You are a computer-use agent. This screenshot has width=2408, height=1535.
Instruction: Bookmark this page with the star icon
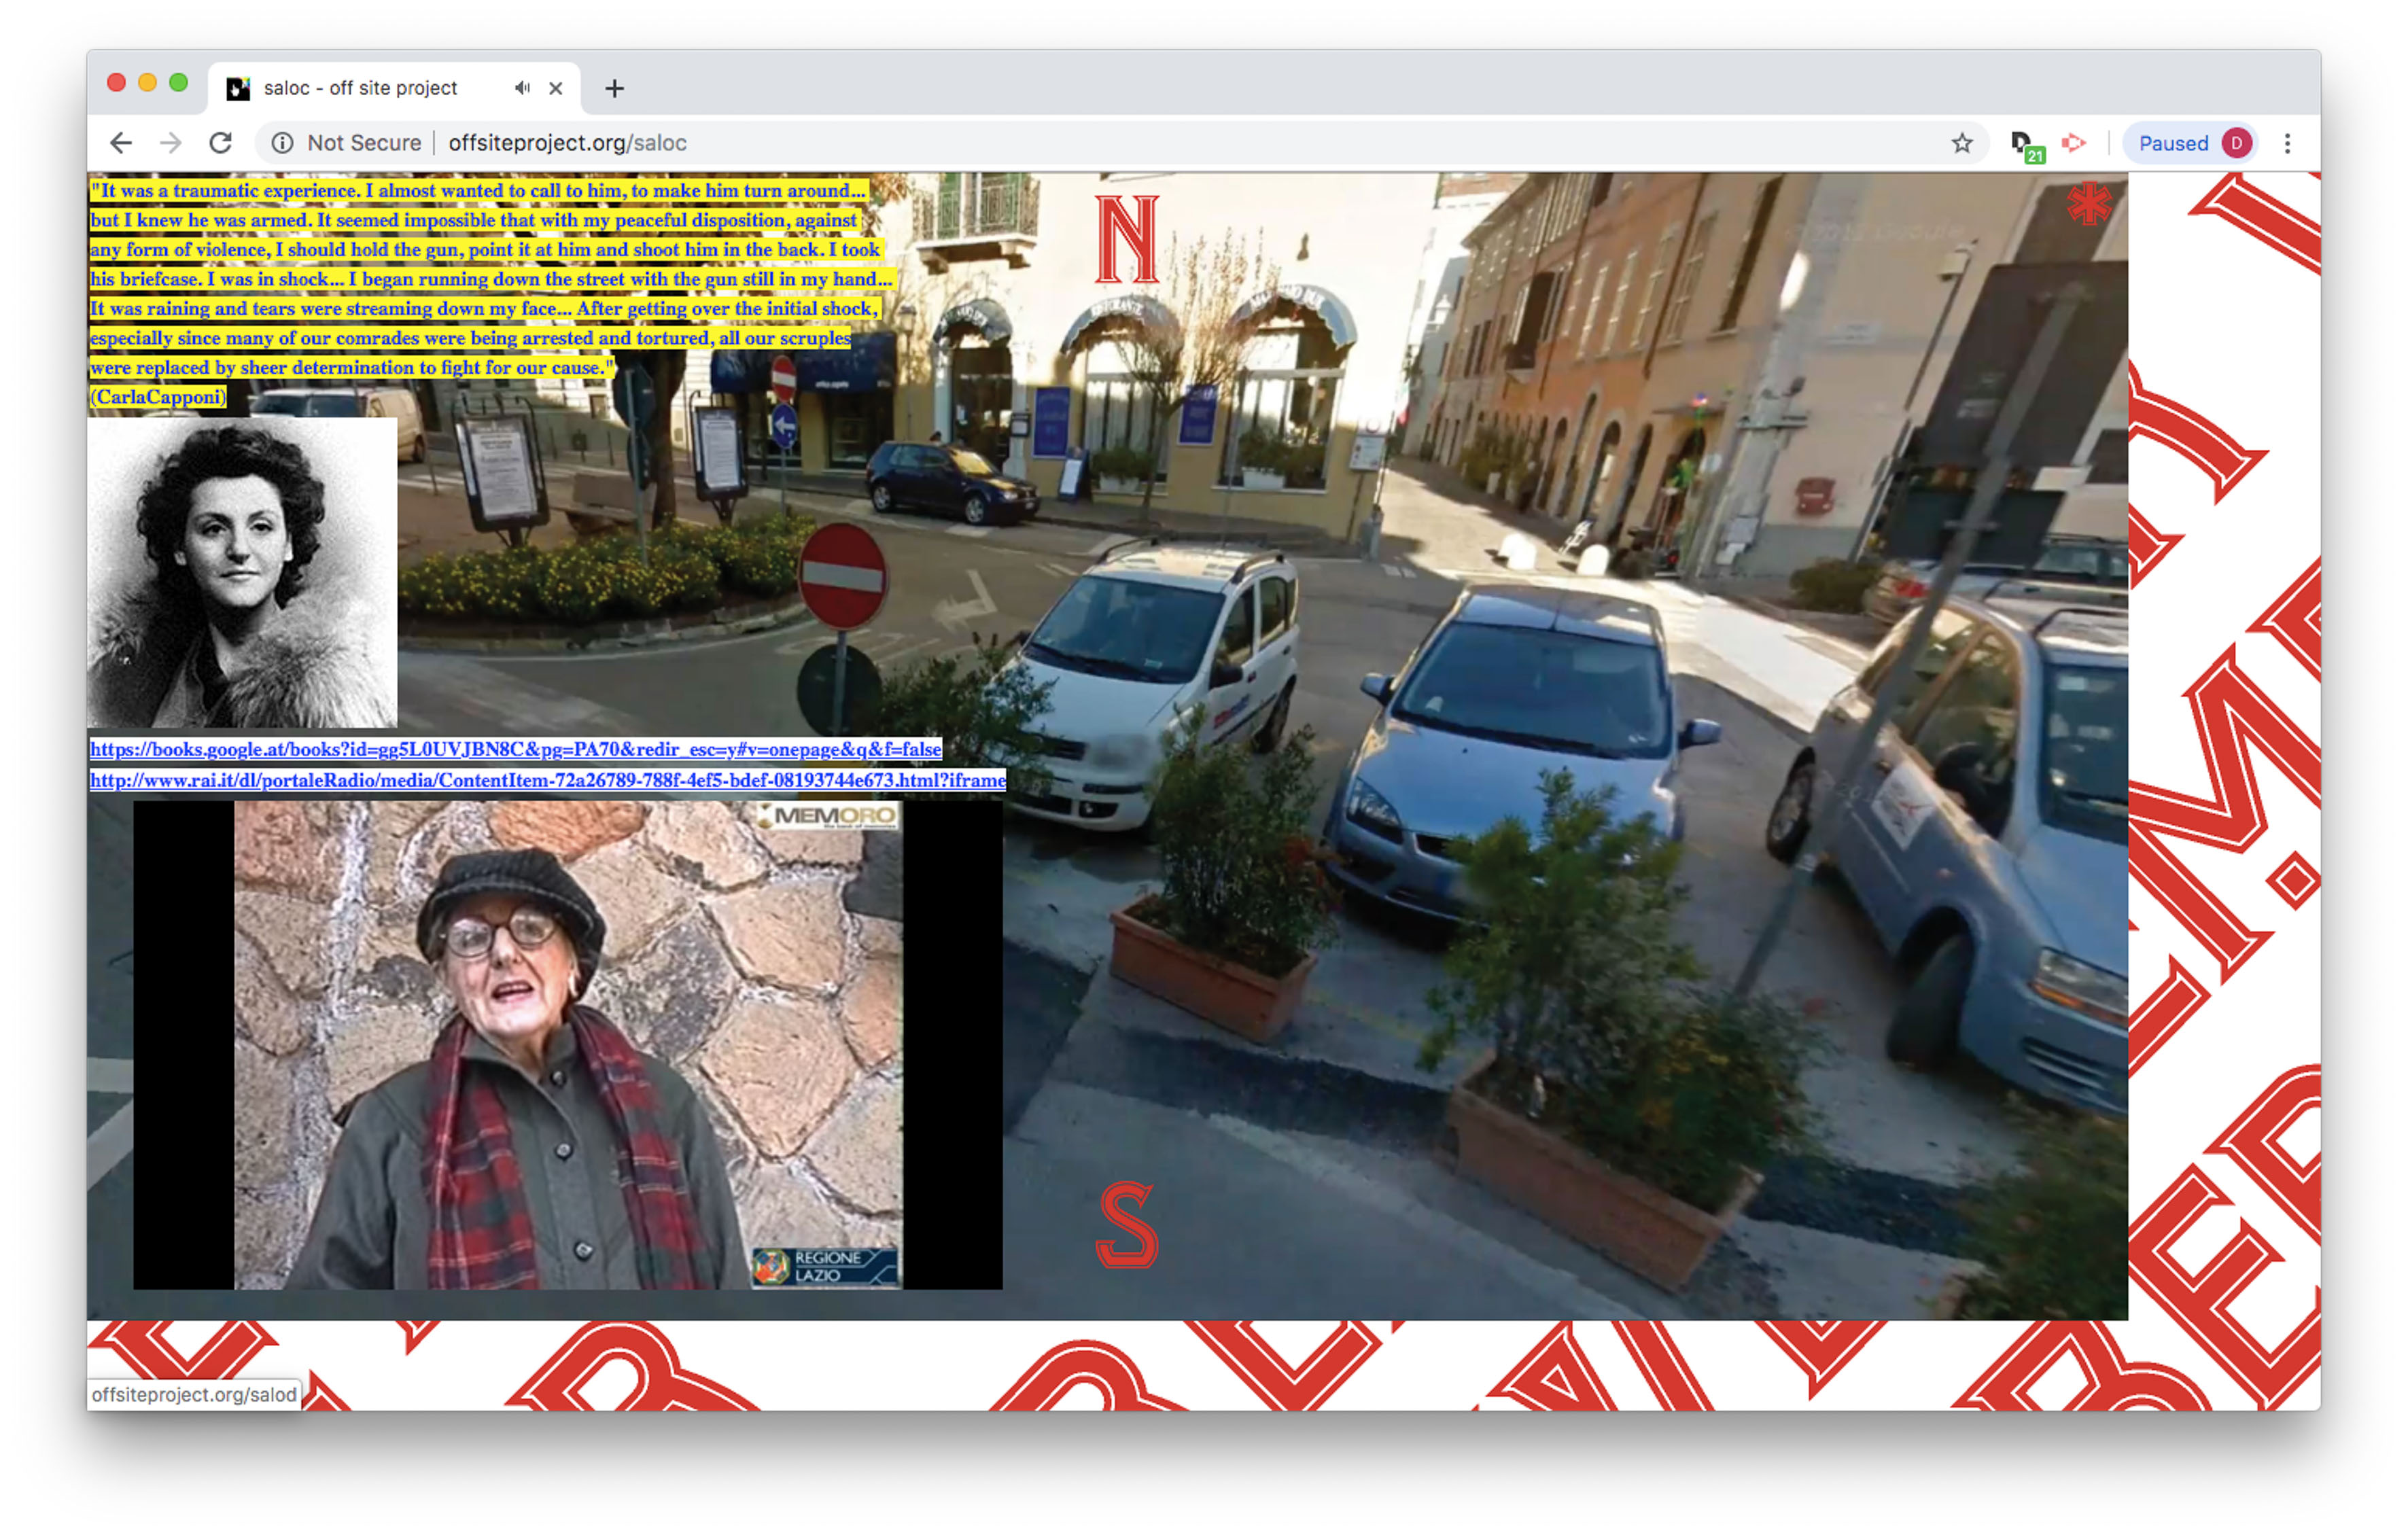1962,143
